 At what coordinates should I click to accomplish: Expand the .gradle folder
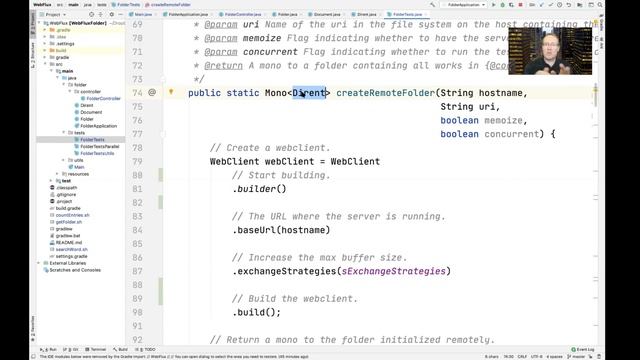[45, 30]
